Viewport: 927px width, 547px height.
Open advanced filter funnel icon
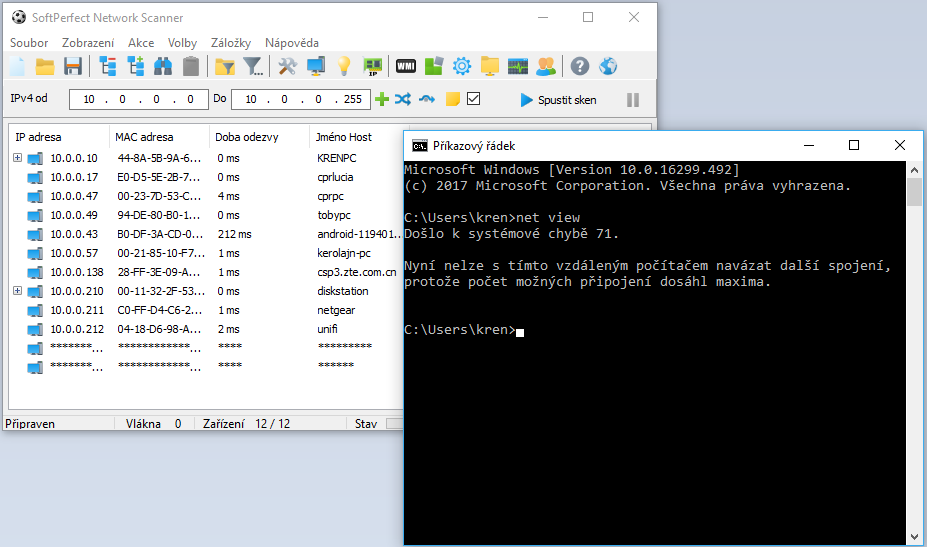click(x=254, y=66)
